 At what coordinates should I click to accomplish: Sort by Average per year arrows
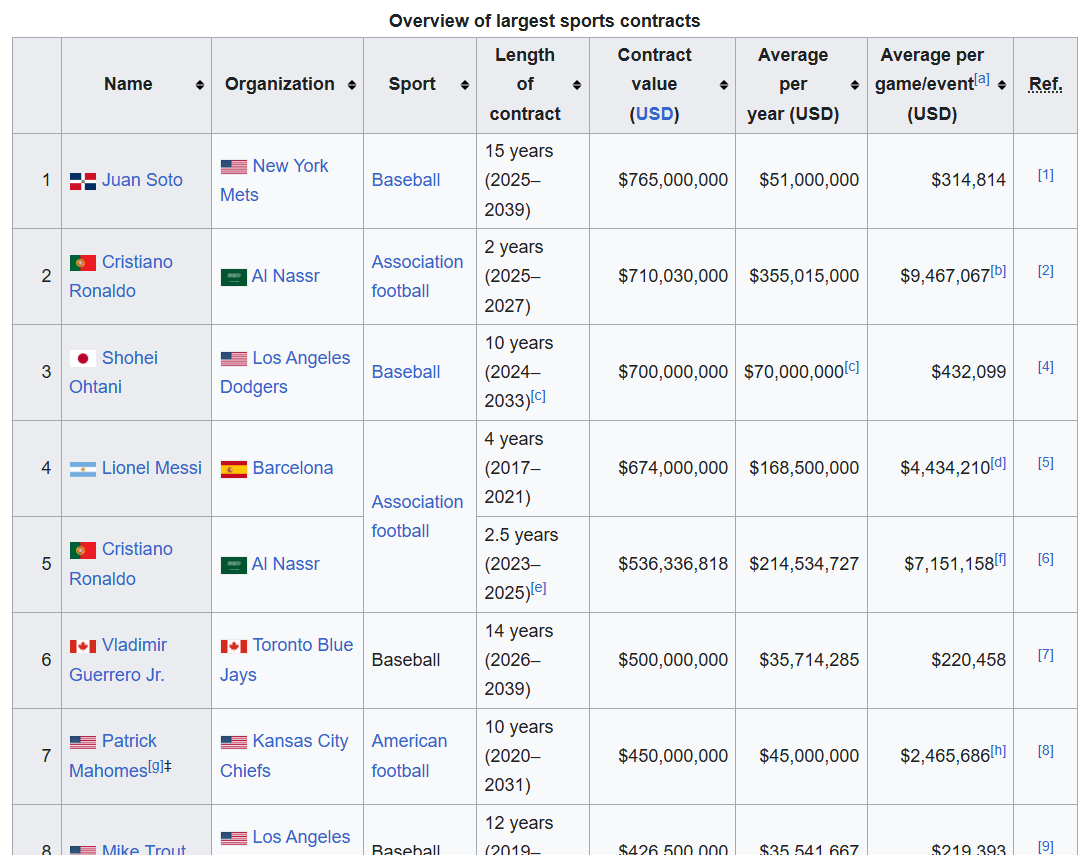tap(855, 85)
